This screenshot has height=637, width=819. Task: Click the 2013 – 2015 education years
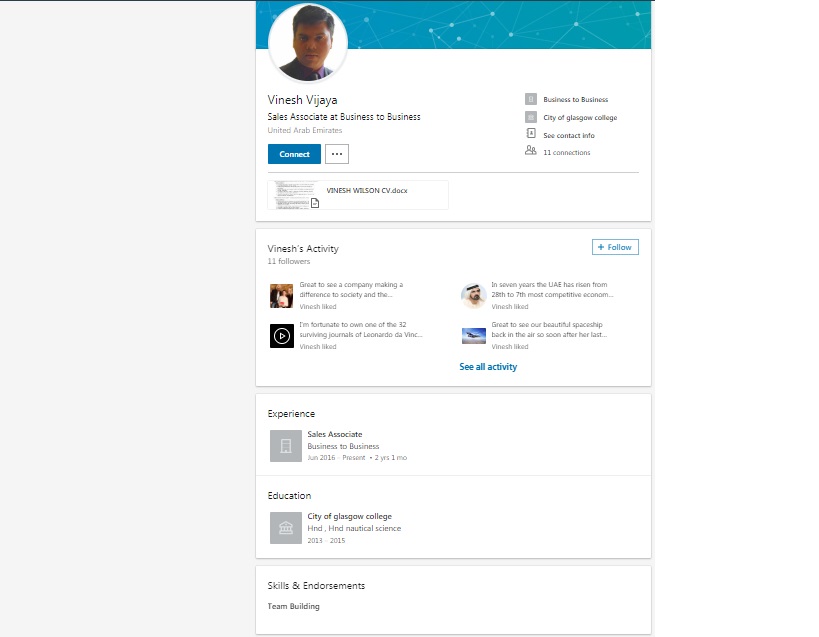click(x=326, y=540)
